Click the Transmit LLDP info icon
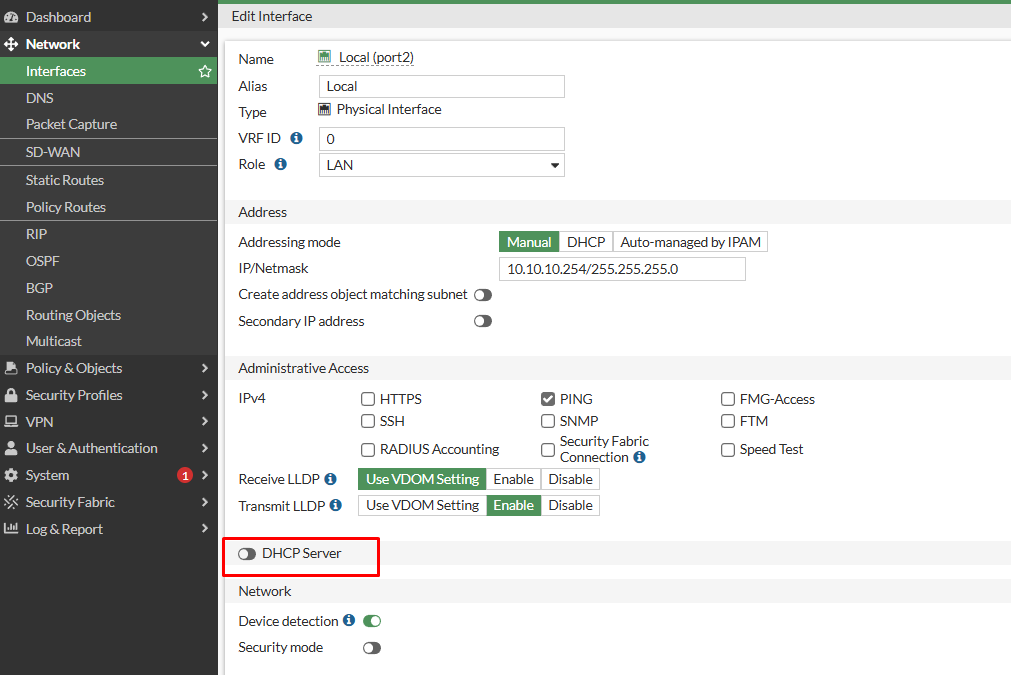 coord(336,505)
